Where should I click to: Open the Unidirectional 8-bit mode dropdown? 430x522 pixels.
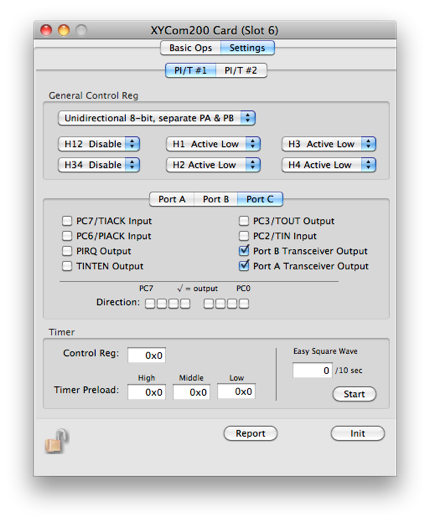157,118
